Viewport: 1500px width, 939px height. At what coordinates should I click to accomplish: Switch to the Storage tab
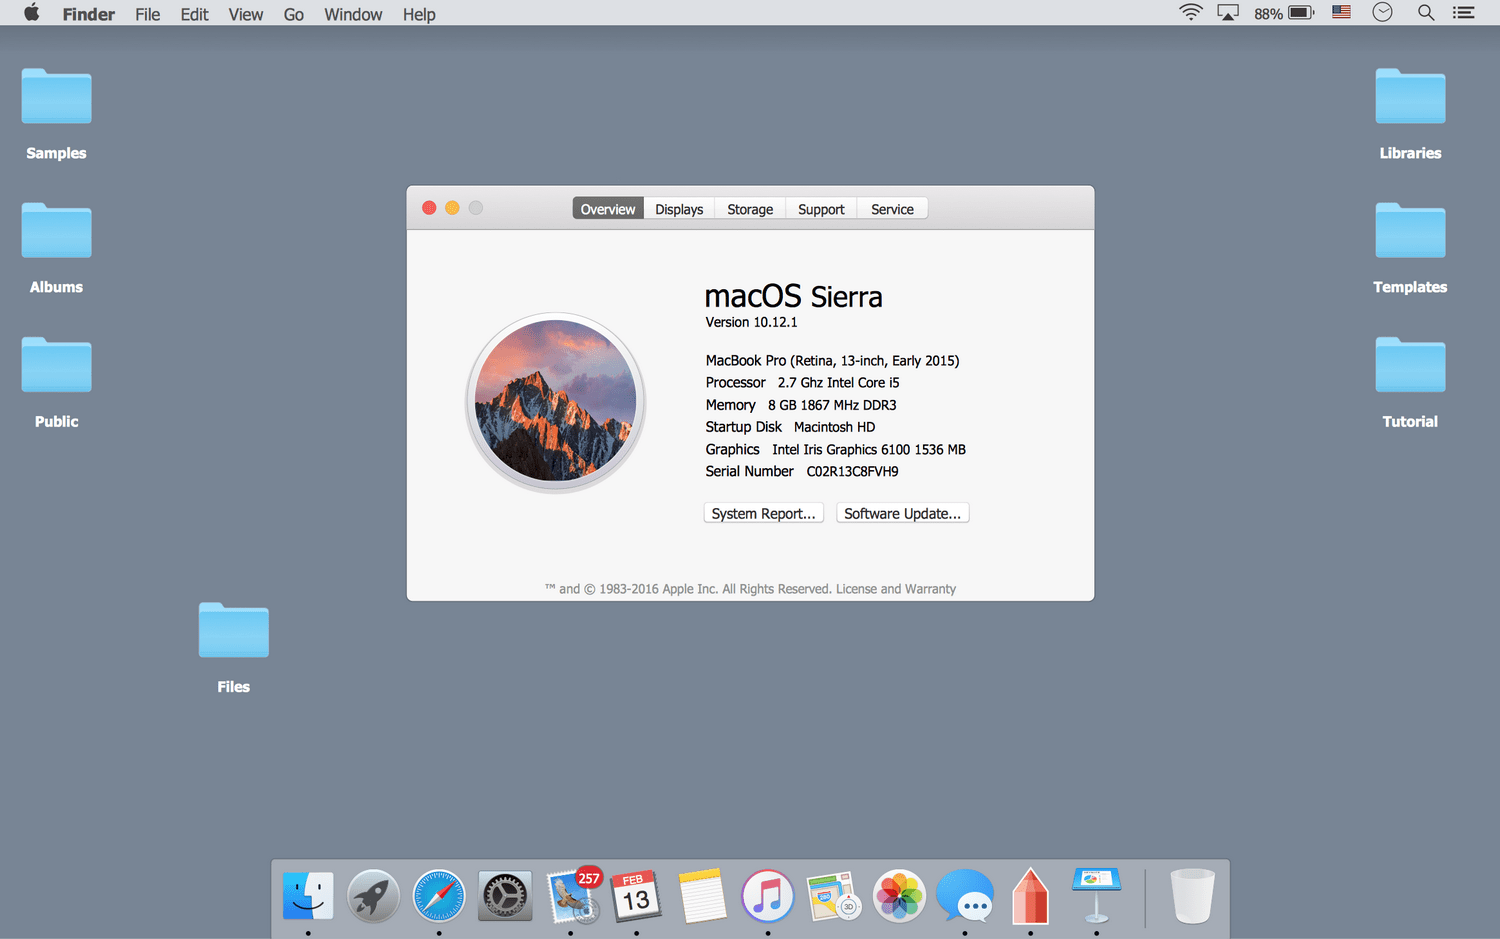click(x=749, y=208)
